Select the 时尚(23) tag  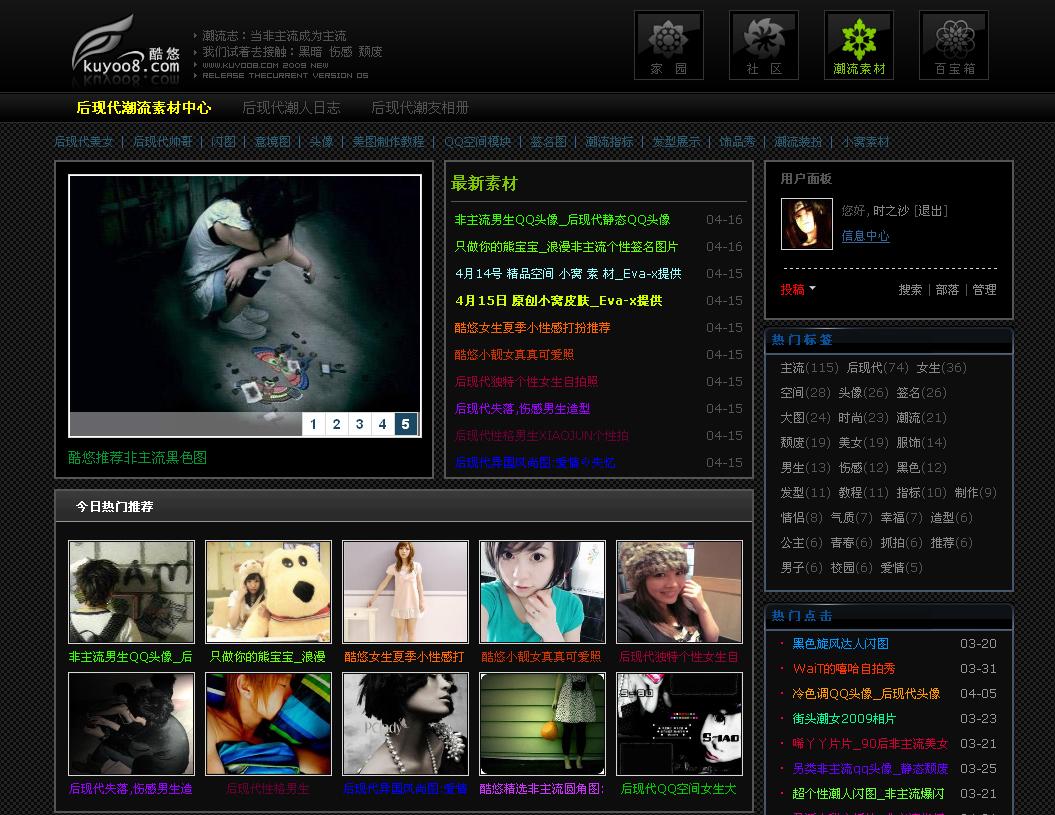864,418
